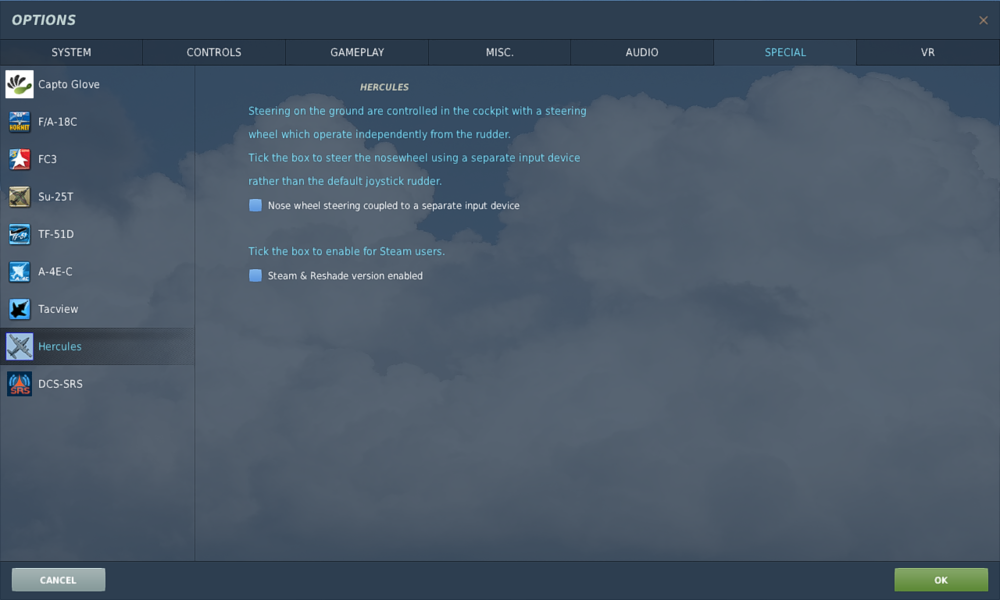
Task: Select Capto Glove label in module list
Action: click(x=69, y=84)
